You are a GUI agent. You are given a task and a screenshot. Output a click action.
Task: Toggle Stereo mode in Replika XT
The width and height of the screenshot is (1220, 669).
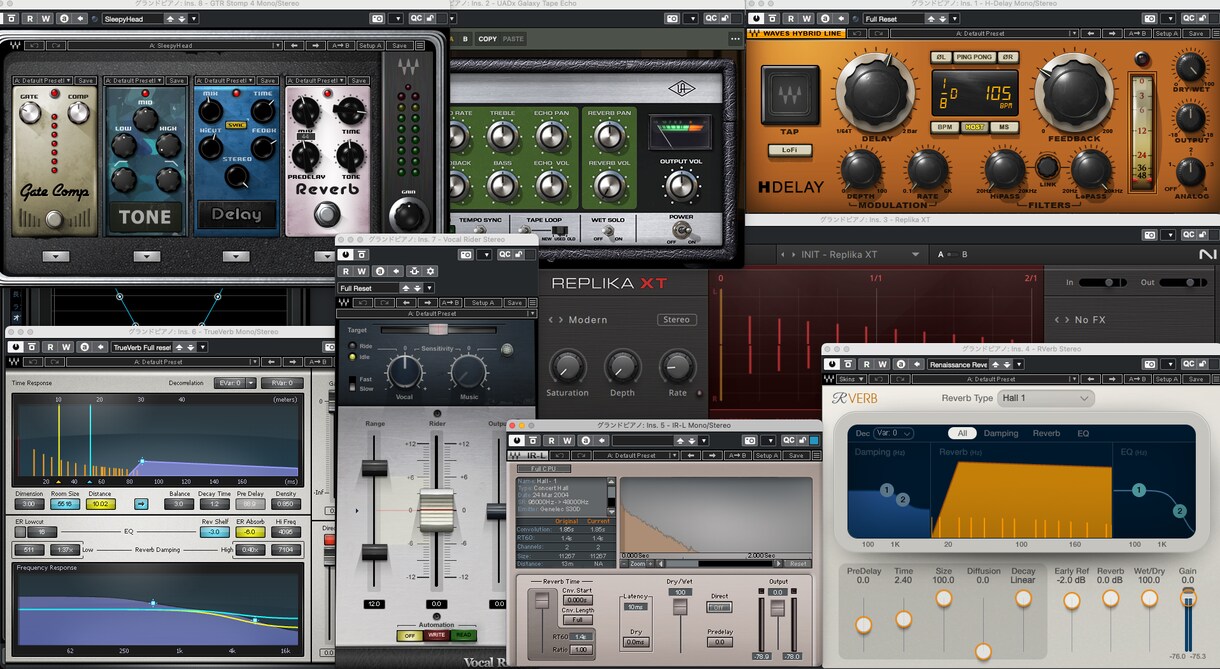677,320
